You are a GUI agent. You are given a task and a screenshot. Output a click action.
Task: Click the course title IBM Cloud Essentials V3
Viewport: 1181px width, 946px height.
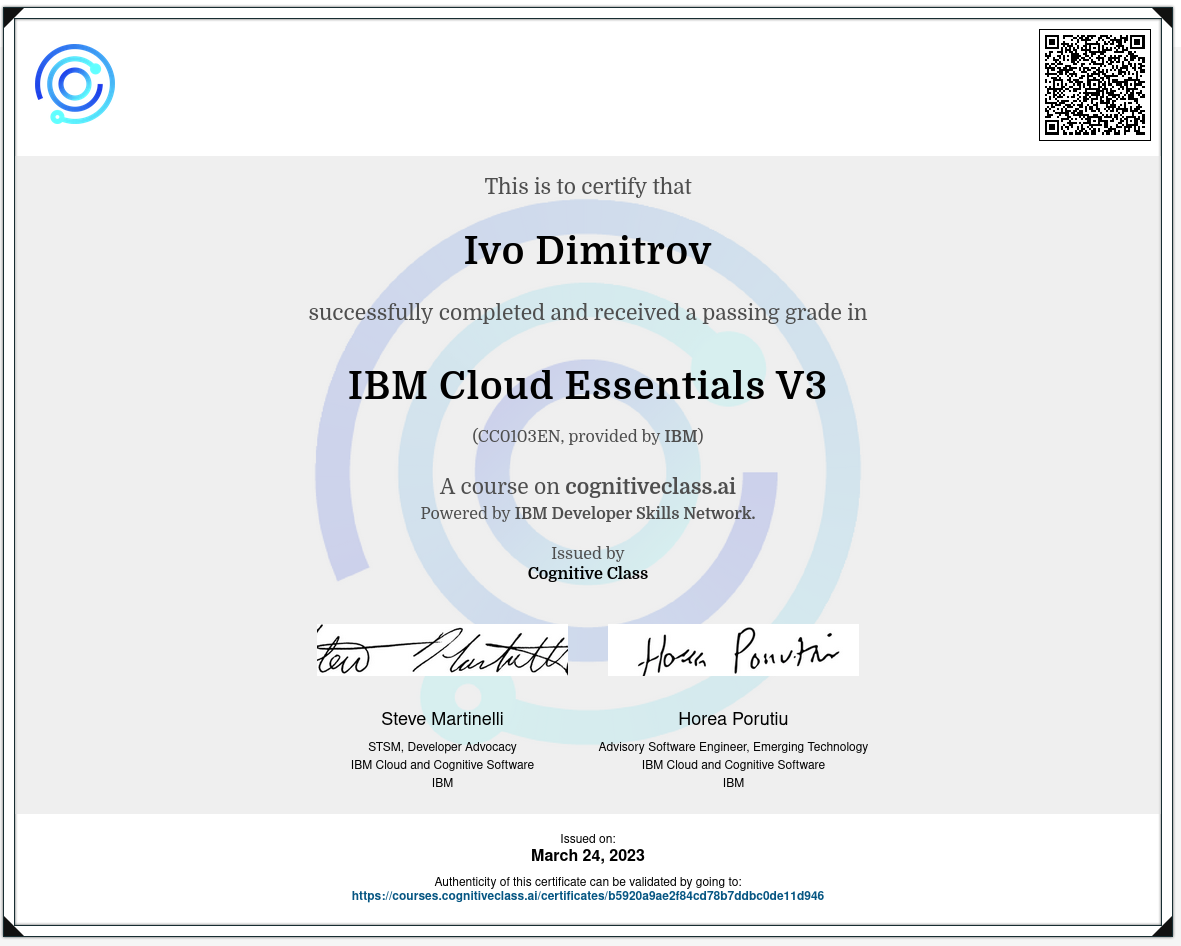(x=587, y=385)
